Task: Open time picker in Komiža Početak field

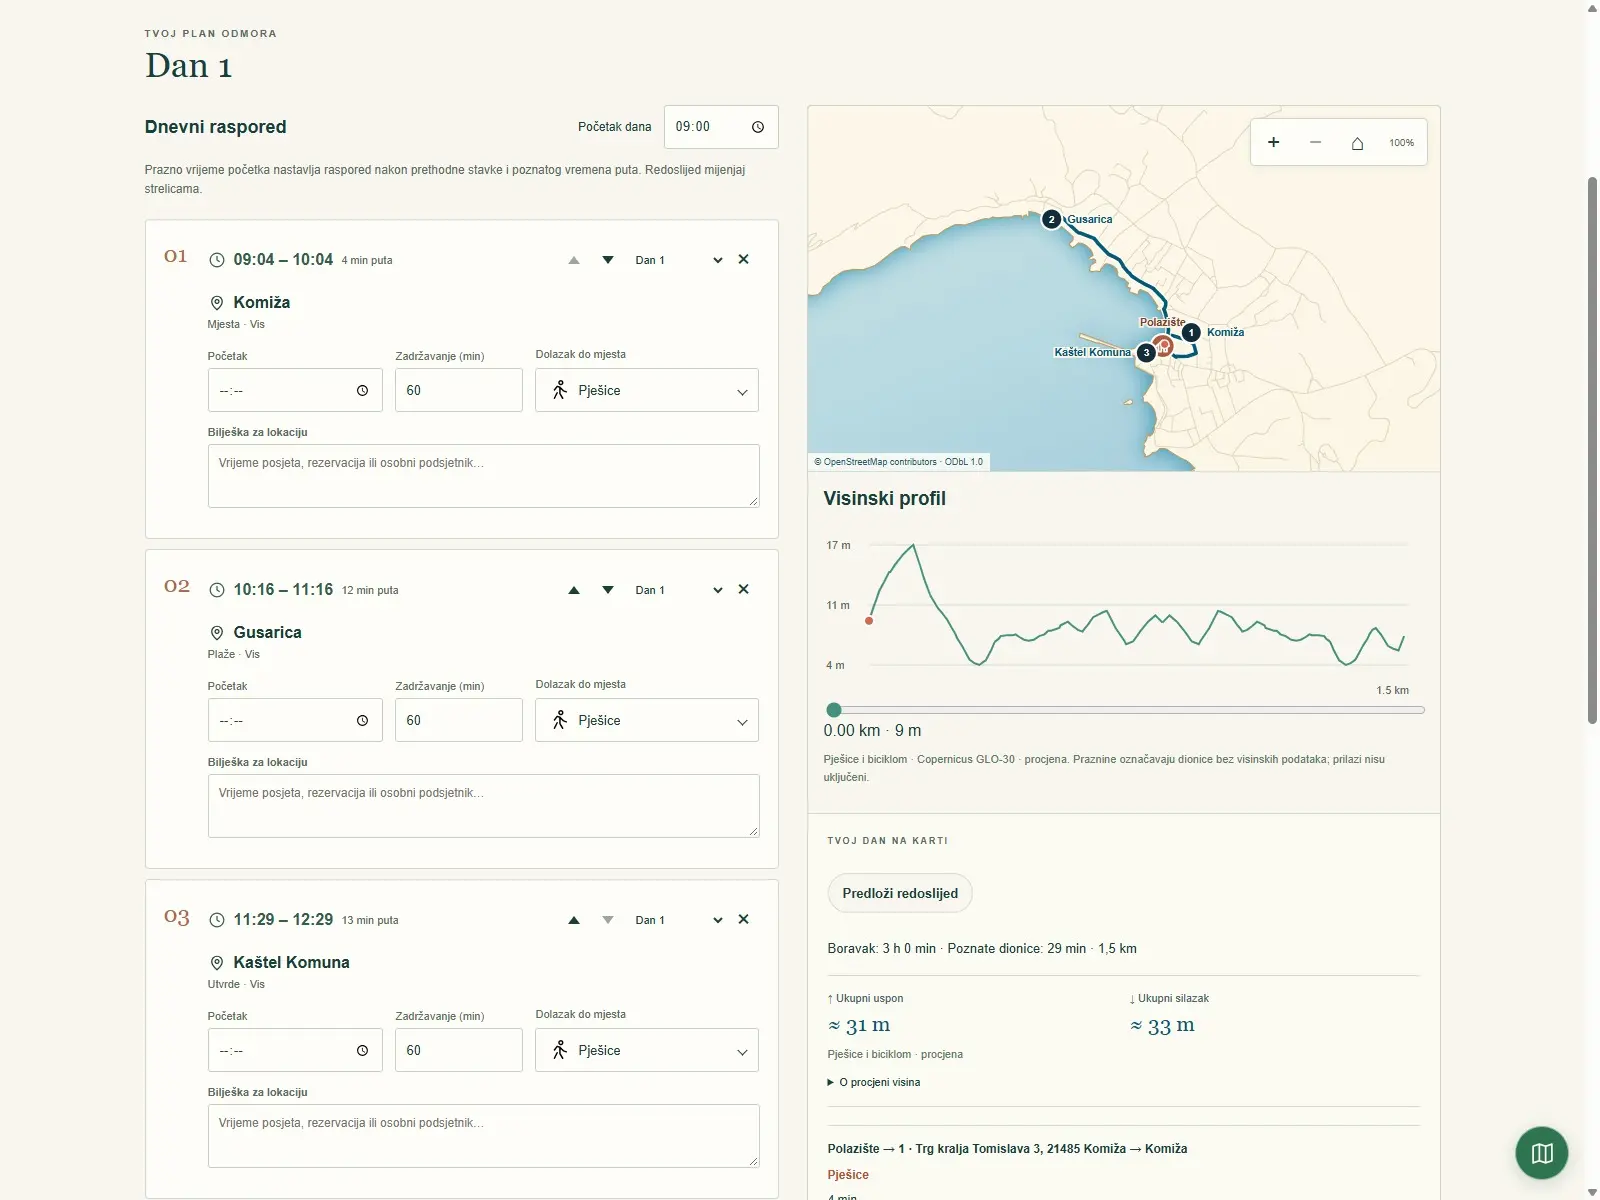Action: (362, 391)
